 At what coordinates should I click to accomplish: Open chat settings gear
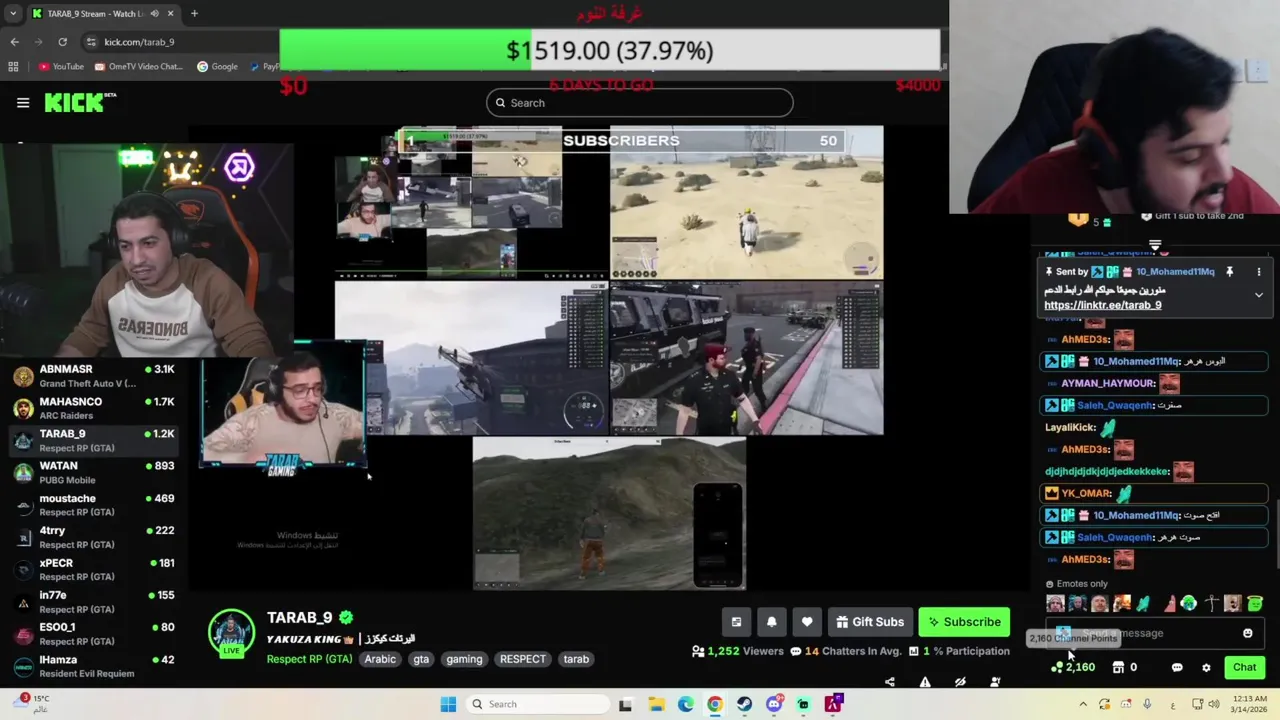tap(1206, 667)
